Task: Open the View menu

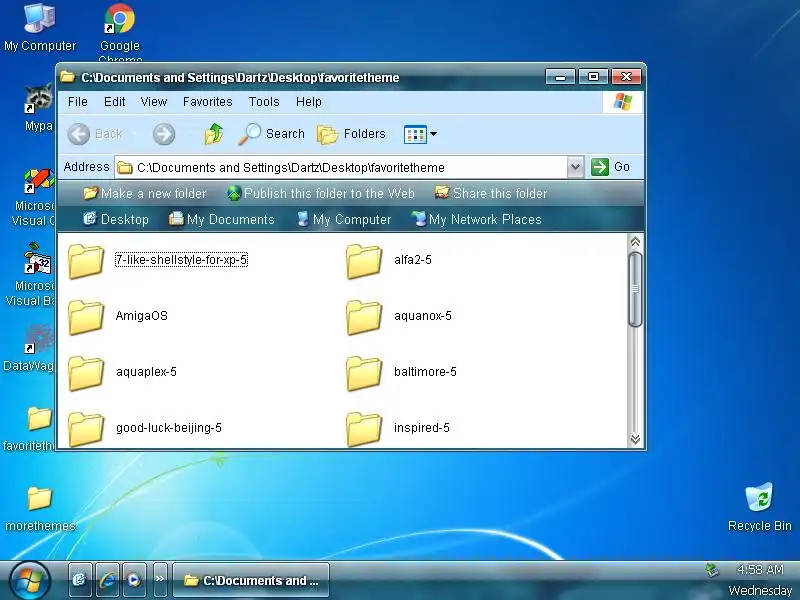Action: [154, 102]
